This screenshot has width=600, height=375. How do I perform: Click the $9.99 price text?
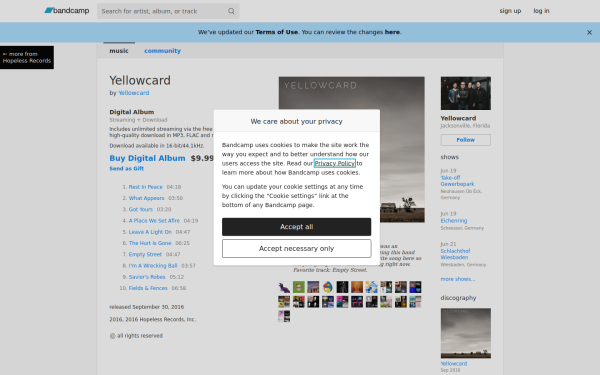pyautogui.click(x=202, y=158)
